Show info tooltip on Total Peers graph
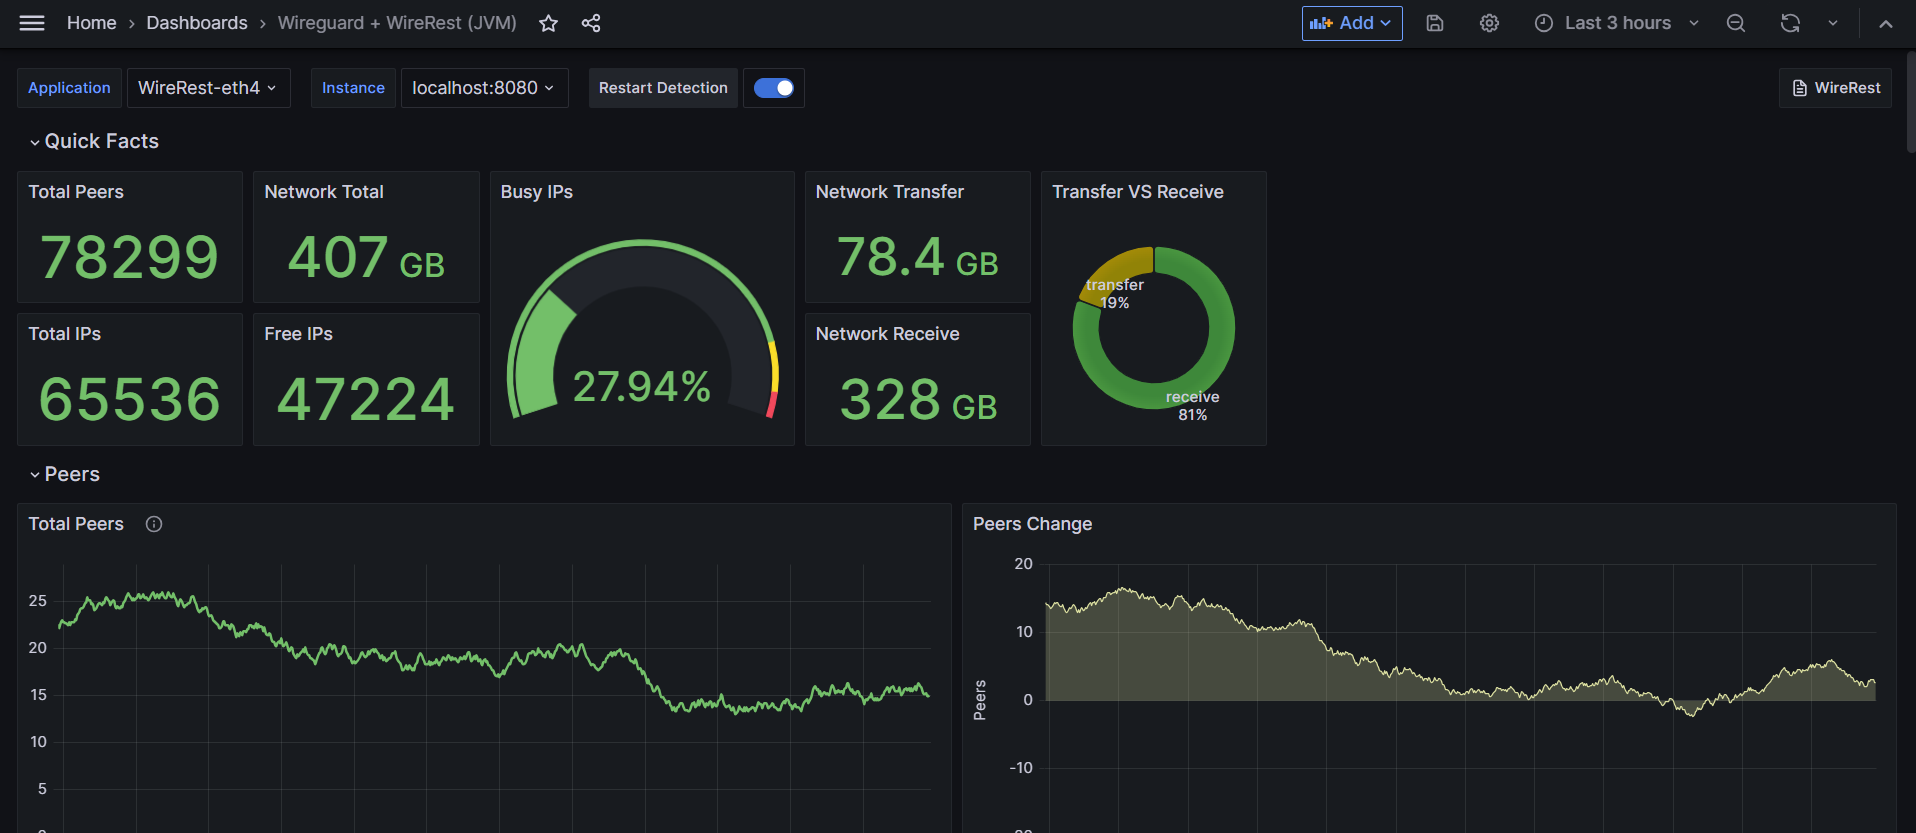 [x=154, y=524]
